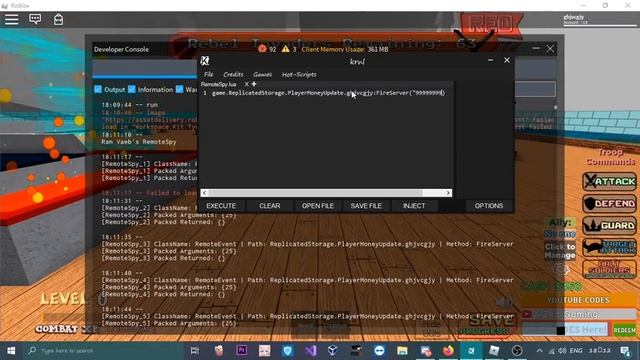Screen dimensions: 640x360
Task: Open the Roblox hamburger menu
Action: [x=11, y=19]
